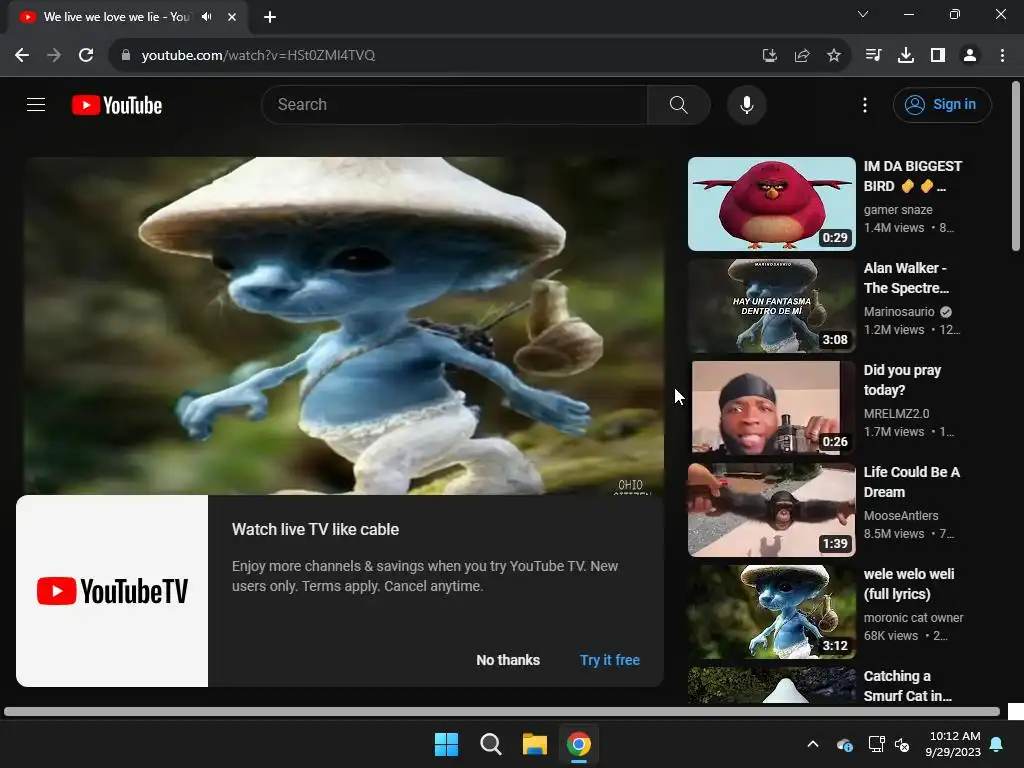Click title 'Life Could Be A Dream'
Image resolution: width=1024 pixels, height=768 pixels.
coord(912,482)
